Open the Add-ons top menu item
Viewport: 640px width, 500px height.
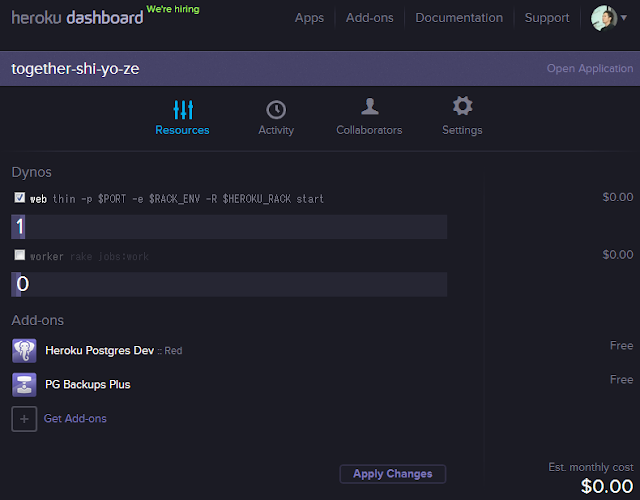click(370, 18)
